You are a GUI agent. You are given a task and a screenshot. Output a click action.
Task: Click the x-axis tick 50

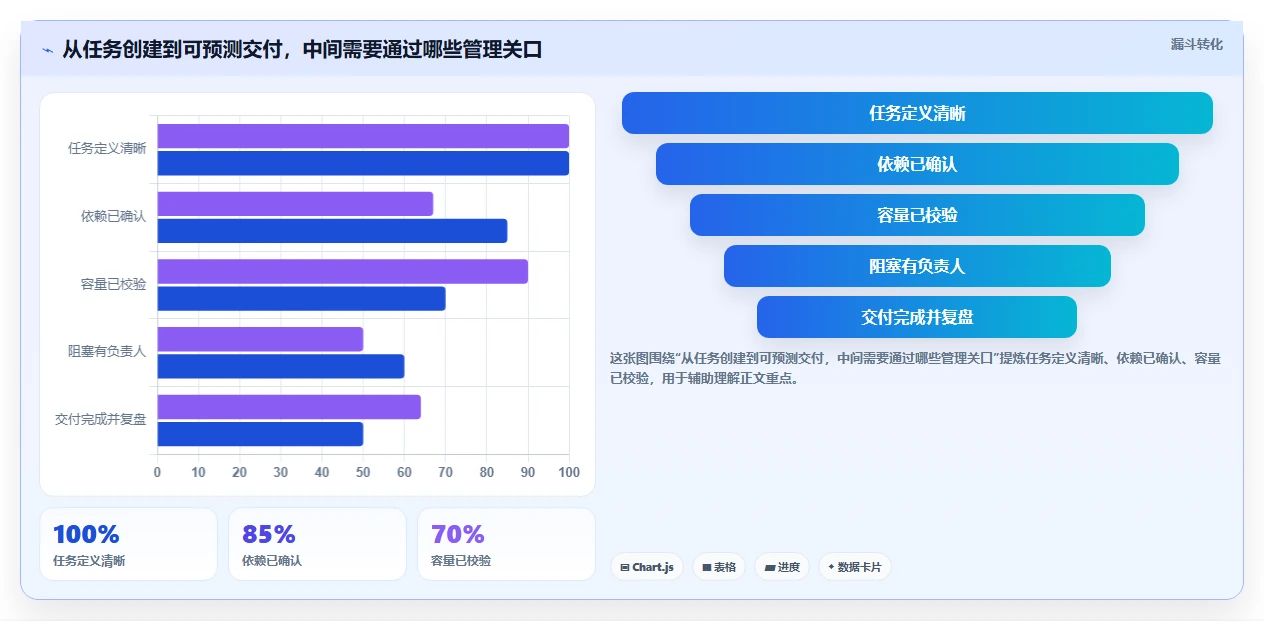tap(363, 472)
